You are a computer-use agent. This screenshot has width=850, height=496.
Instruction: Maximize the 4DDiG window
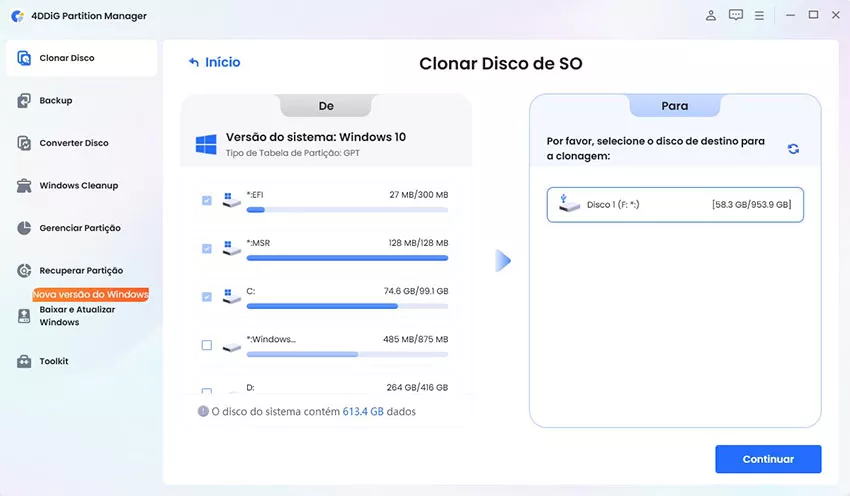click(813, 15)
